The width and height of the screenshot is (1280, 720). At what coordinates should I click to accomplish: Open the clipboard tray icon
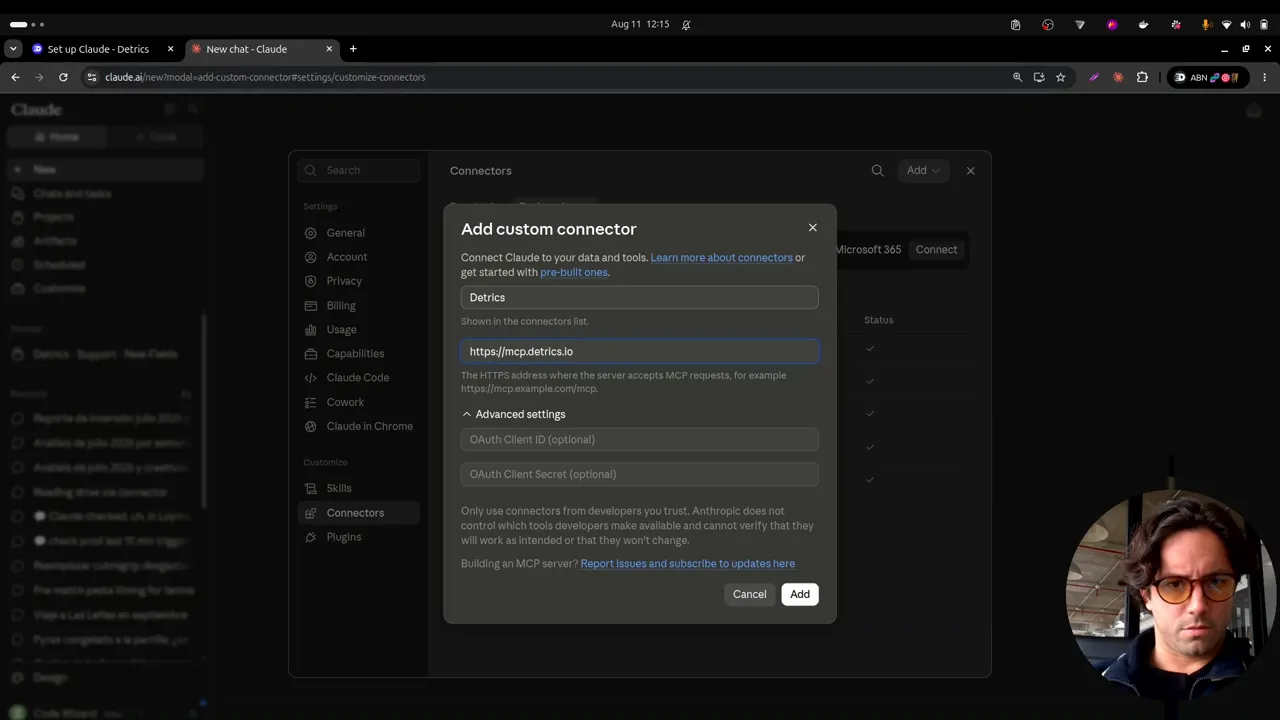(x=1015, y=24)
